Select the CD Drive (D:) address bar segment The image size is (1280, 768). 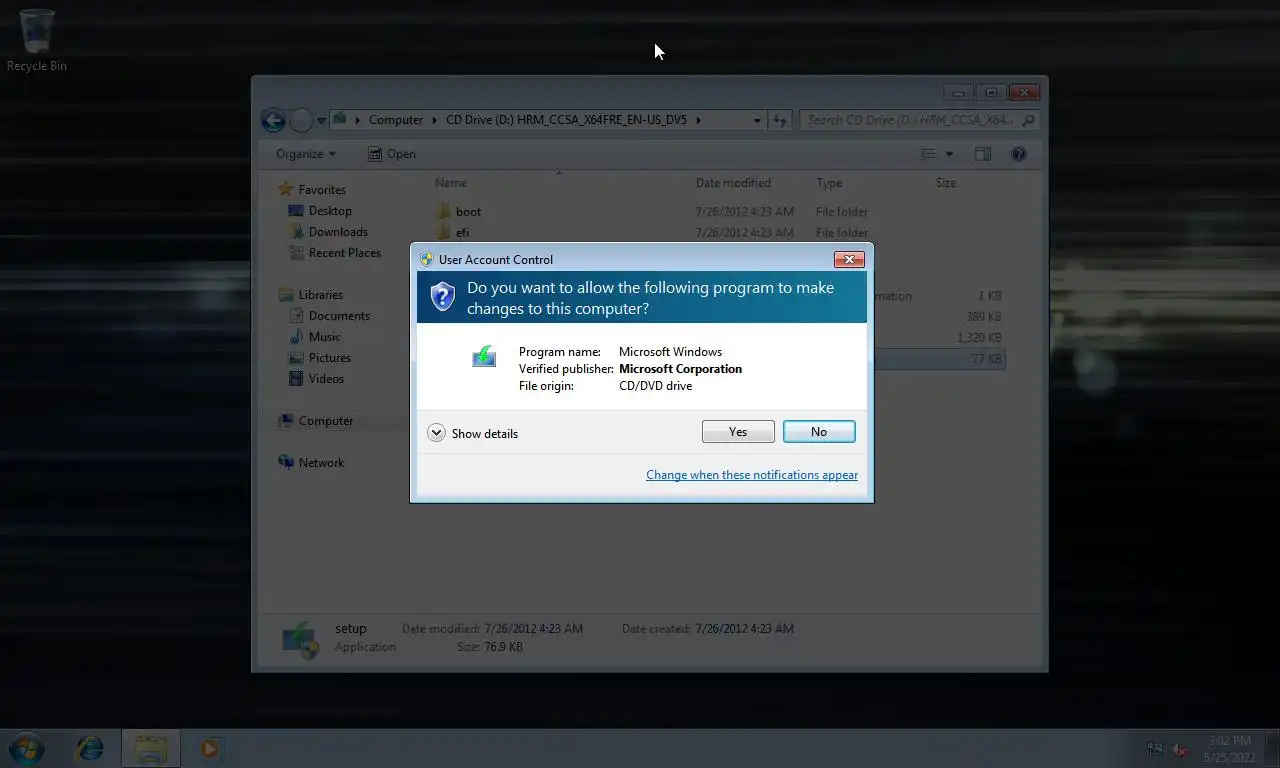click(x=566, y=120)
